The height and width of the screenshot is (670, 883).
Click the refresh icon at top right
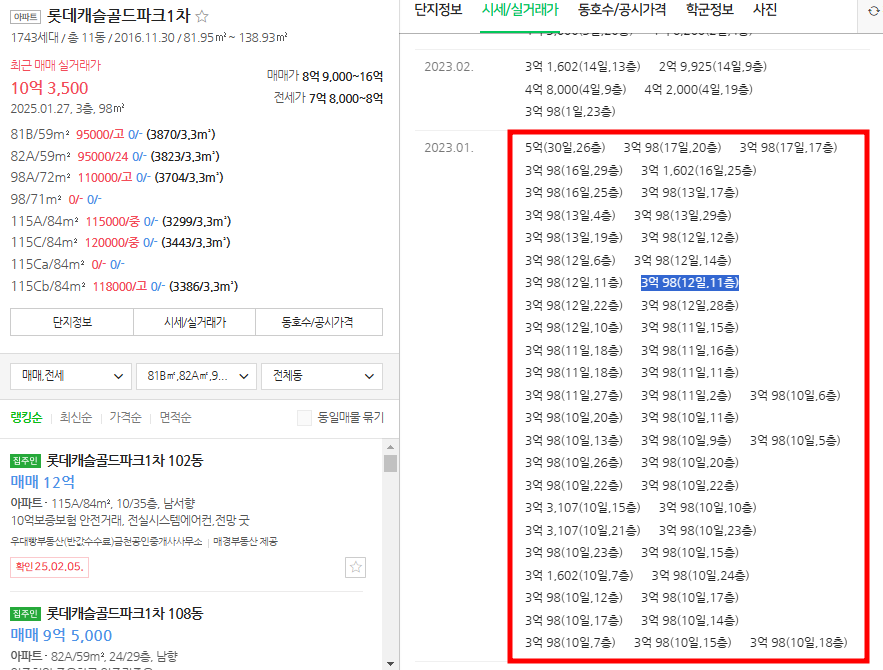pyautogui.click(x=874, y=11)
